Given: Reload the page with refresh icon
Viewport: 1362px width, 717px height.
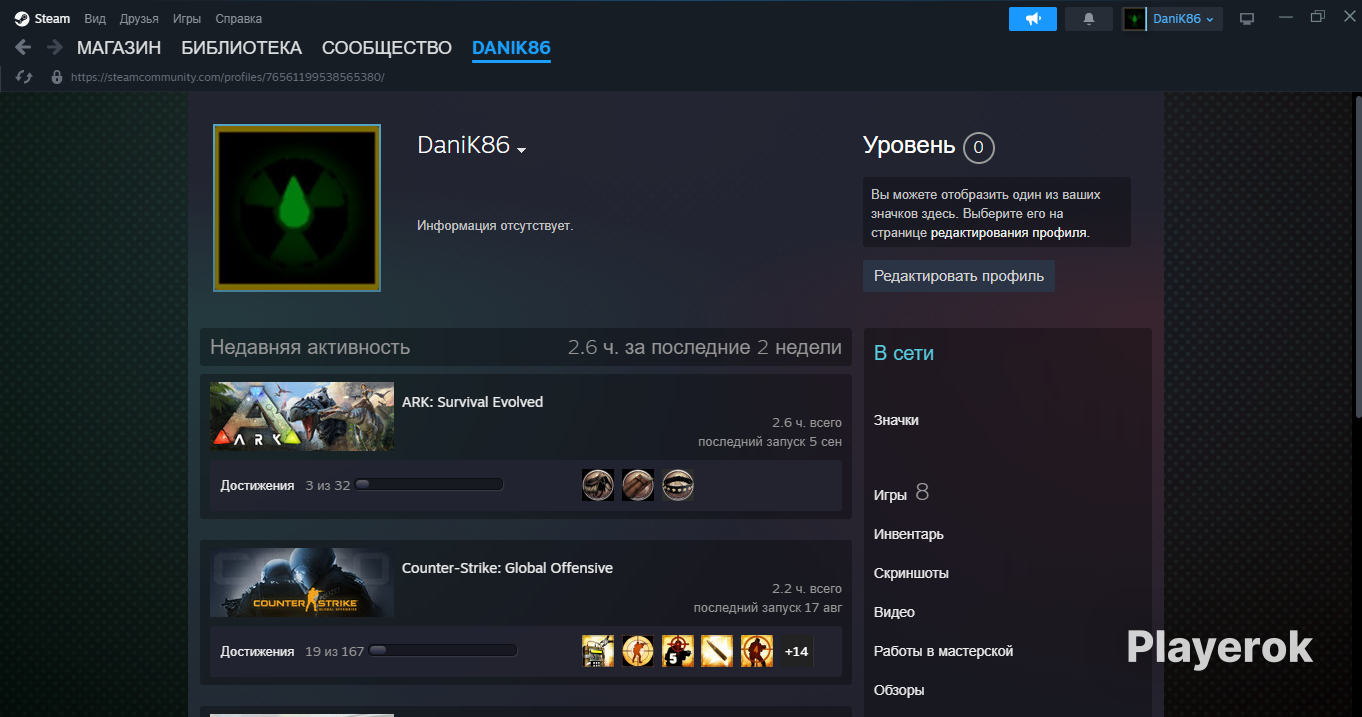Looking at the screenshot, I should [25, 77].
